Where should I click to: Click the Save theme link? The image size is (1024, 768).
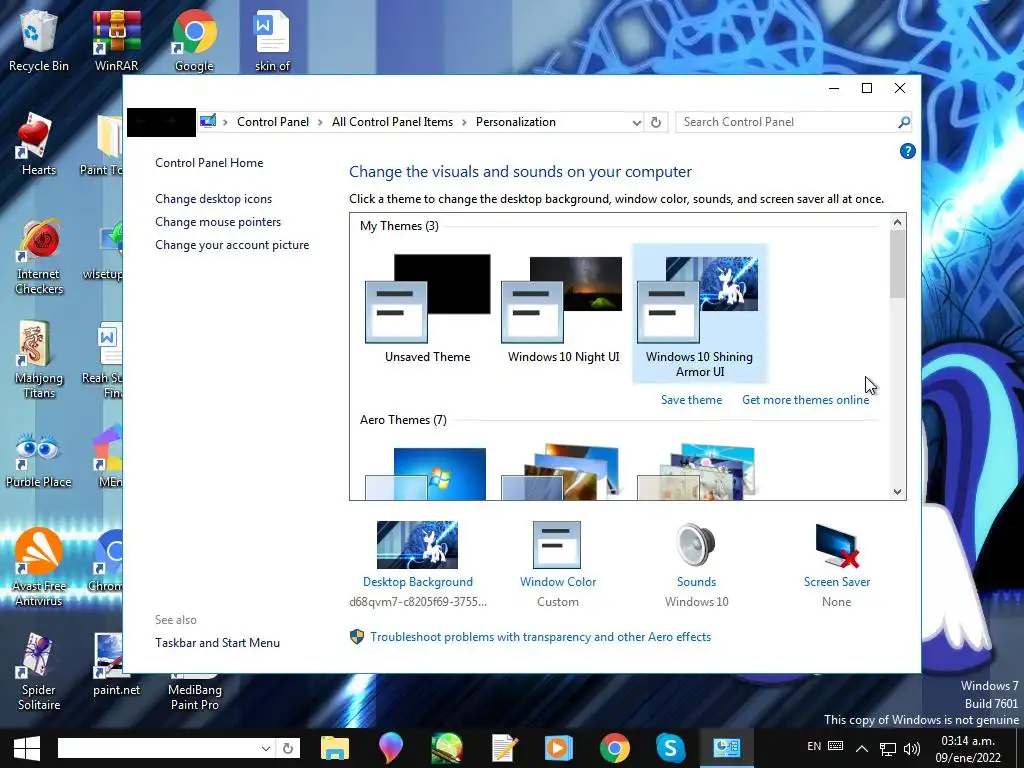(692, 400)
